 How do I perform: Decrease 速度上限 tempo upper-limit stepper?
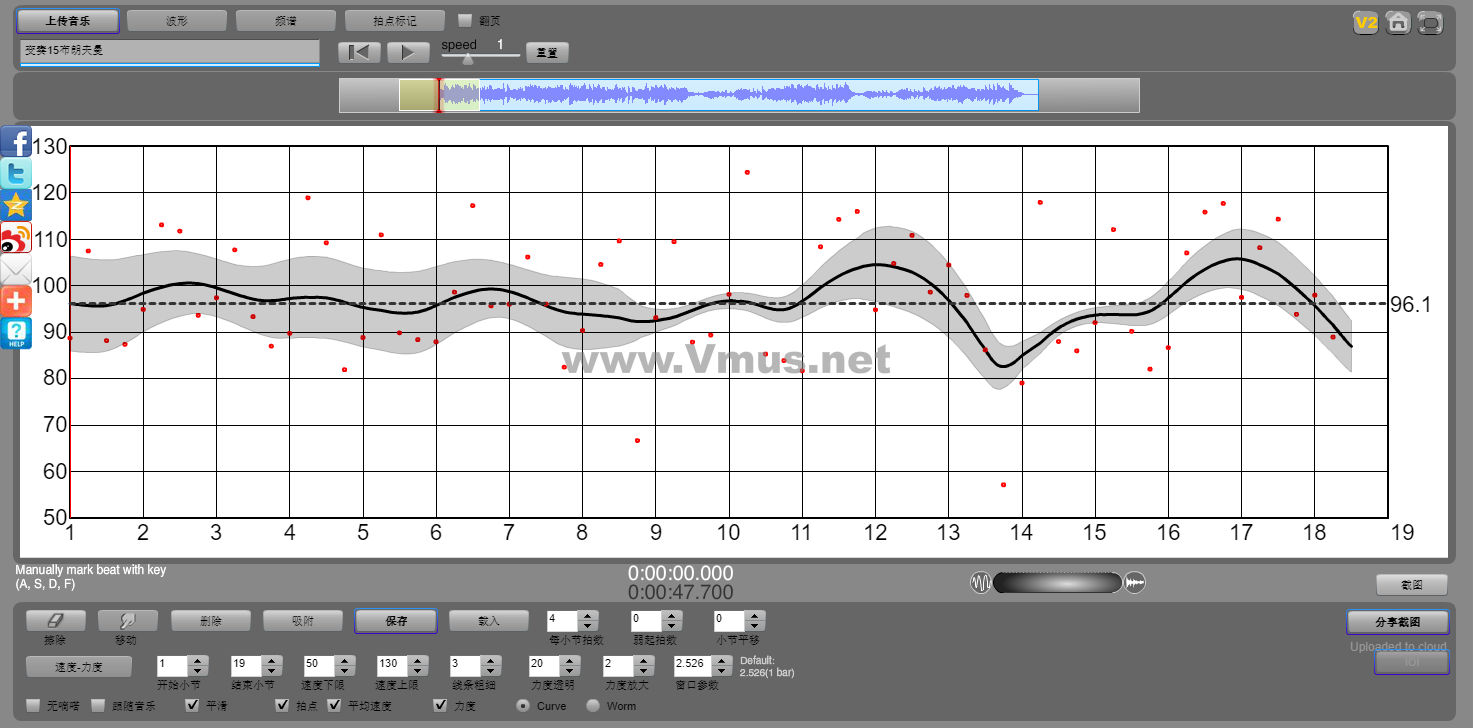point(417,670)
